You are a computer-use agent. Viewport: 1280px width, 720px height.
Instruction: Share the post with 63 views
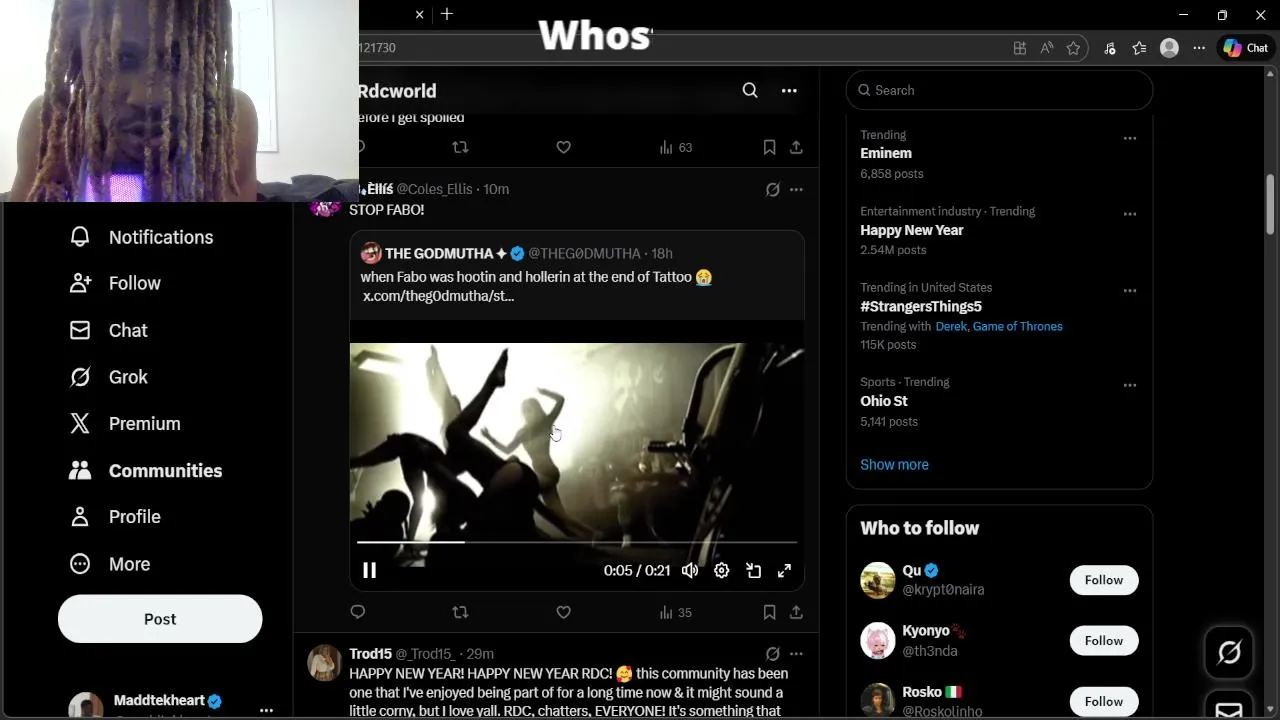coord(796,147)
